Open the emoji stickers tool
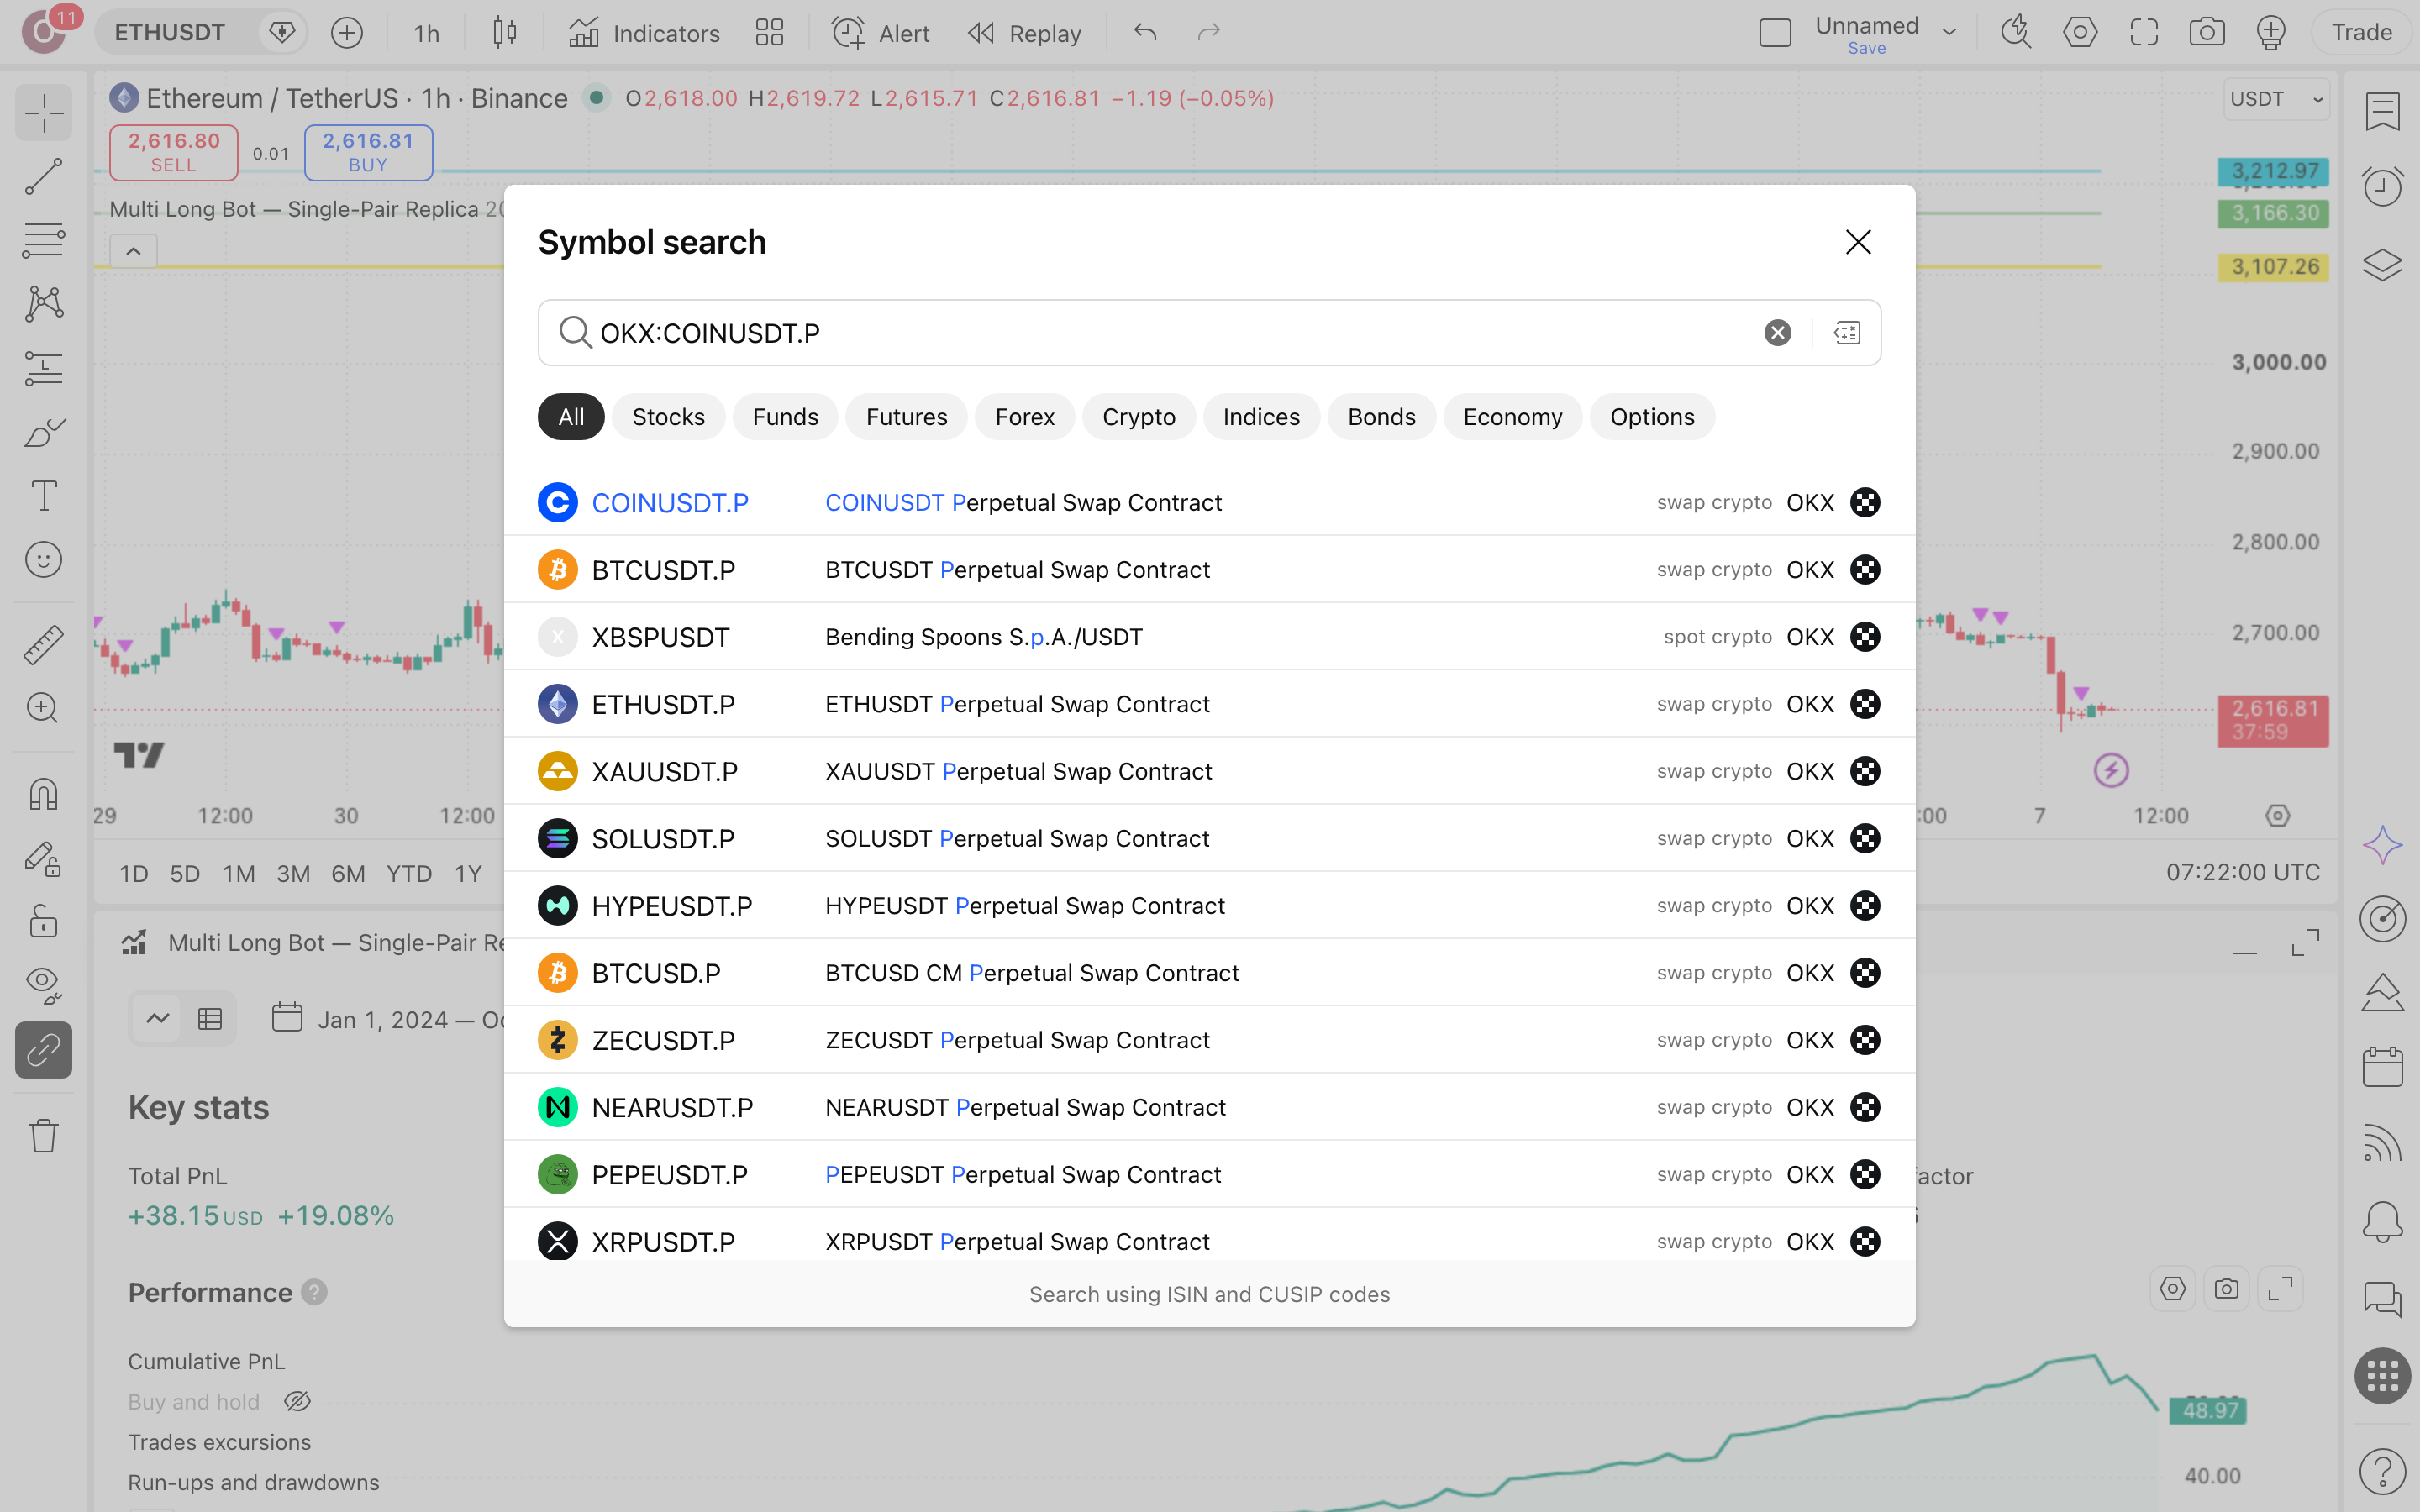The width and height of the screenshot is (2420, 1512). click(43, 560)
